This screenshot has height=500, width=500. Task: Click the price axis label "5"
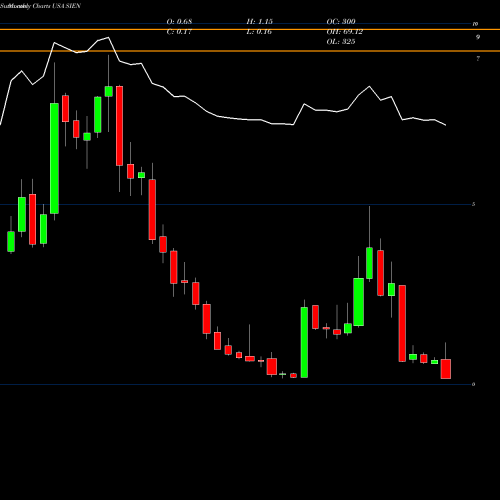474,204
